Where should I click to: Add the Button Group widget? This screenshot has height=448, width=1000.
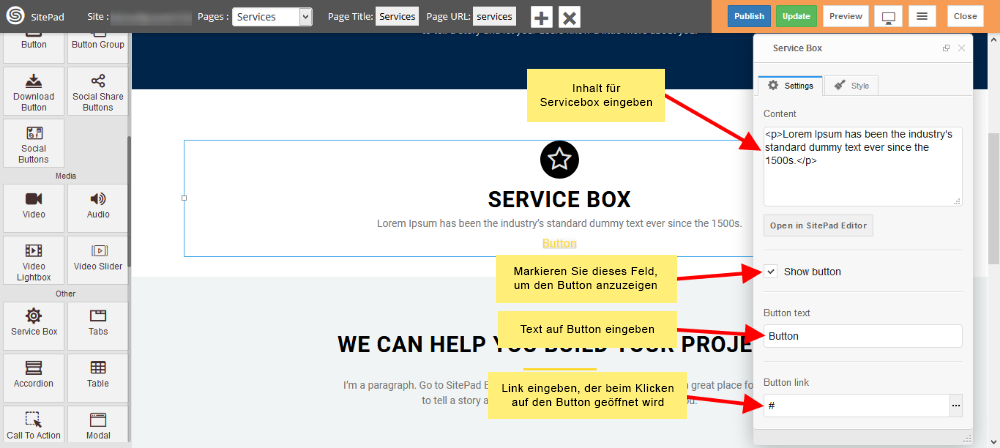click(98, 48)
